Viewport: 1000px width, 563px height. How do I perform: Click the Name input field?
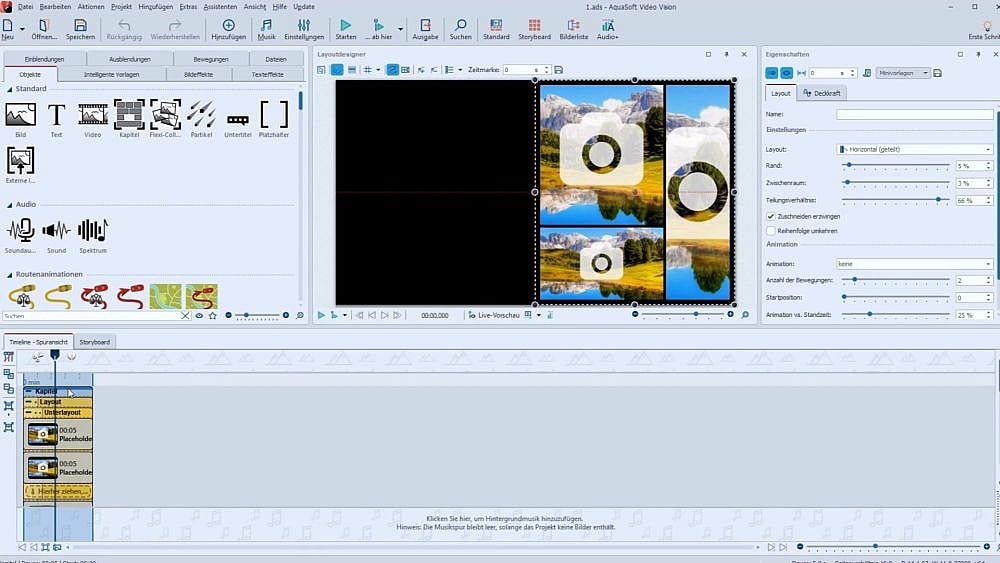pyautogui.click(x=914, y=115)
